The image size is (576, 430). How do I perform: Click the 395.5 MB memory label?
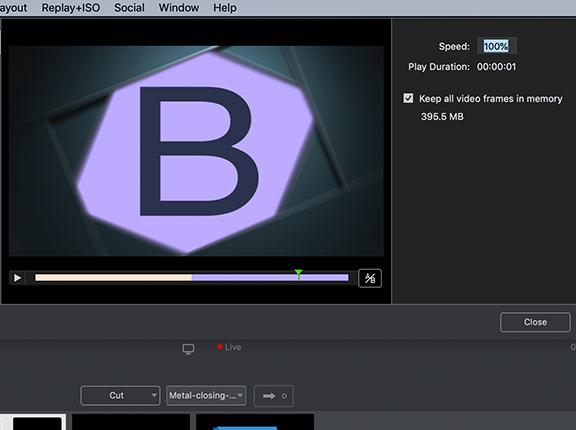pyautogui.click(x=442, y=117)
